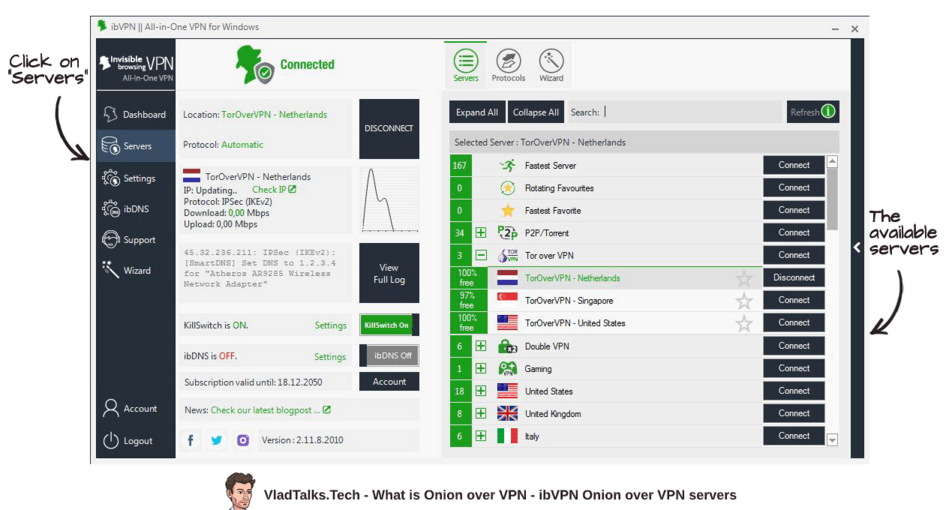This screenshot has height=510, width=946.
Task: Open Account in the left sidebar
Action: [x=135, y=409]
